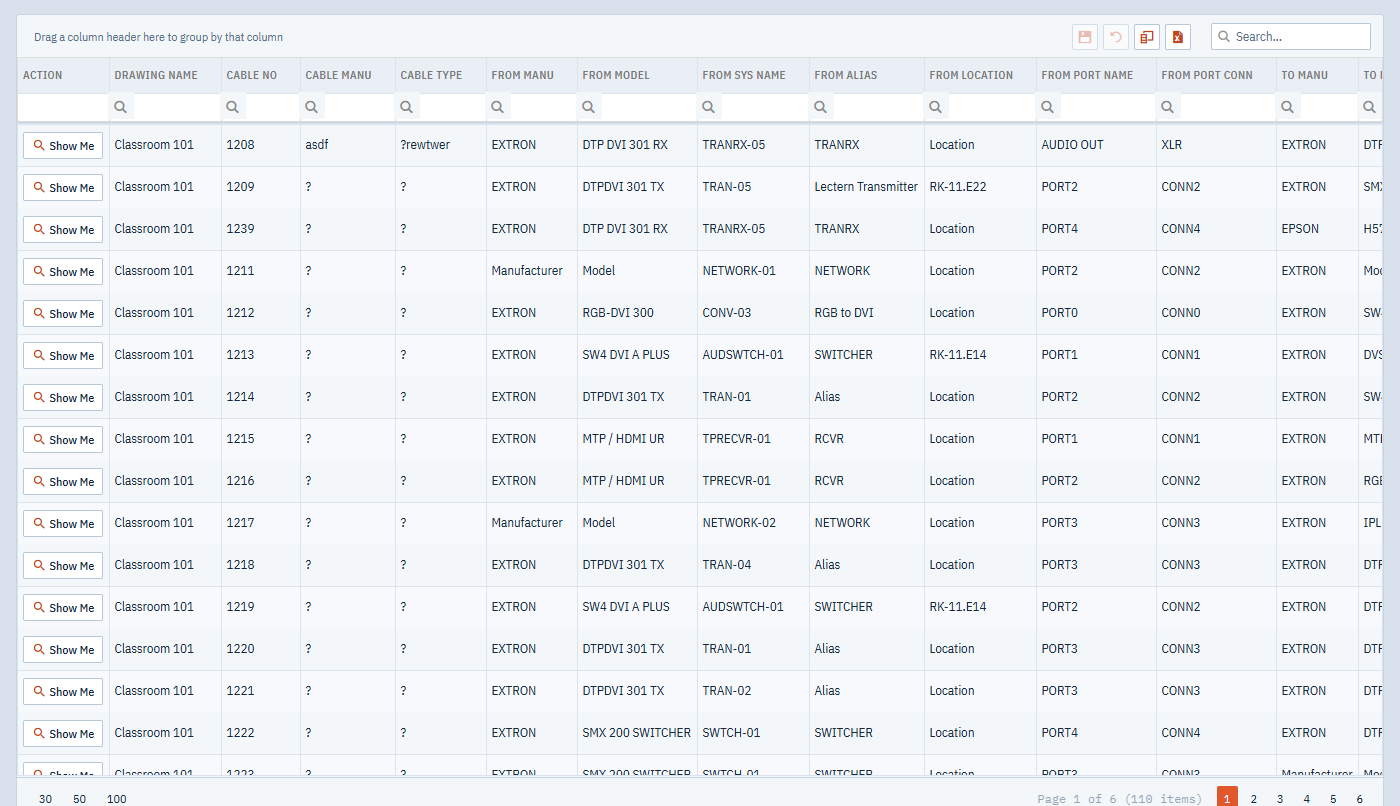Screen dimensions: 1400x806
Task: Open filter options for Cable Manu column
Action: 312,107
